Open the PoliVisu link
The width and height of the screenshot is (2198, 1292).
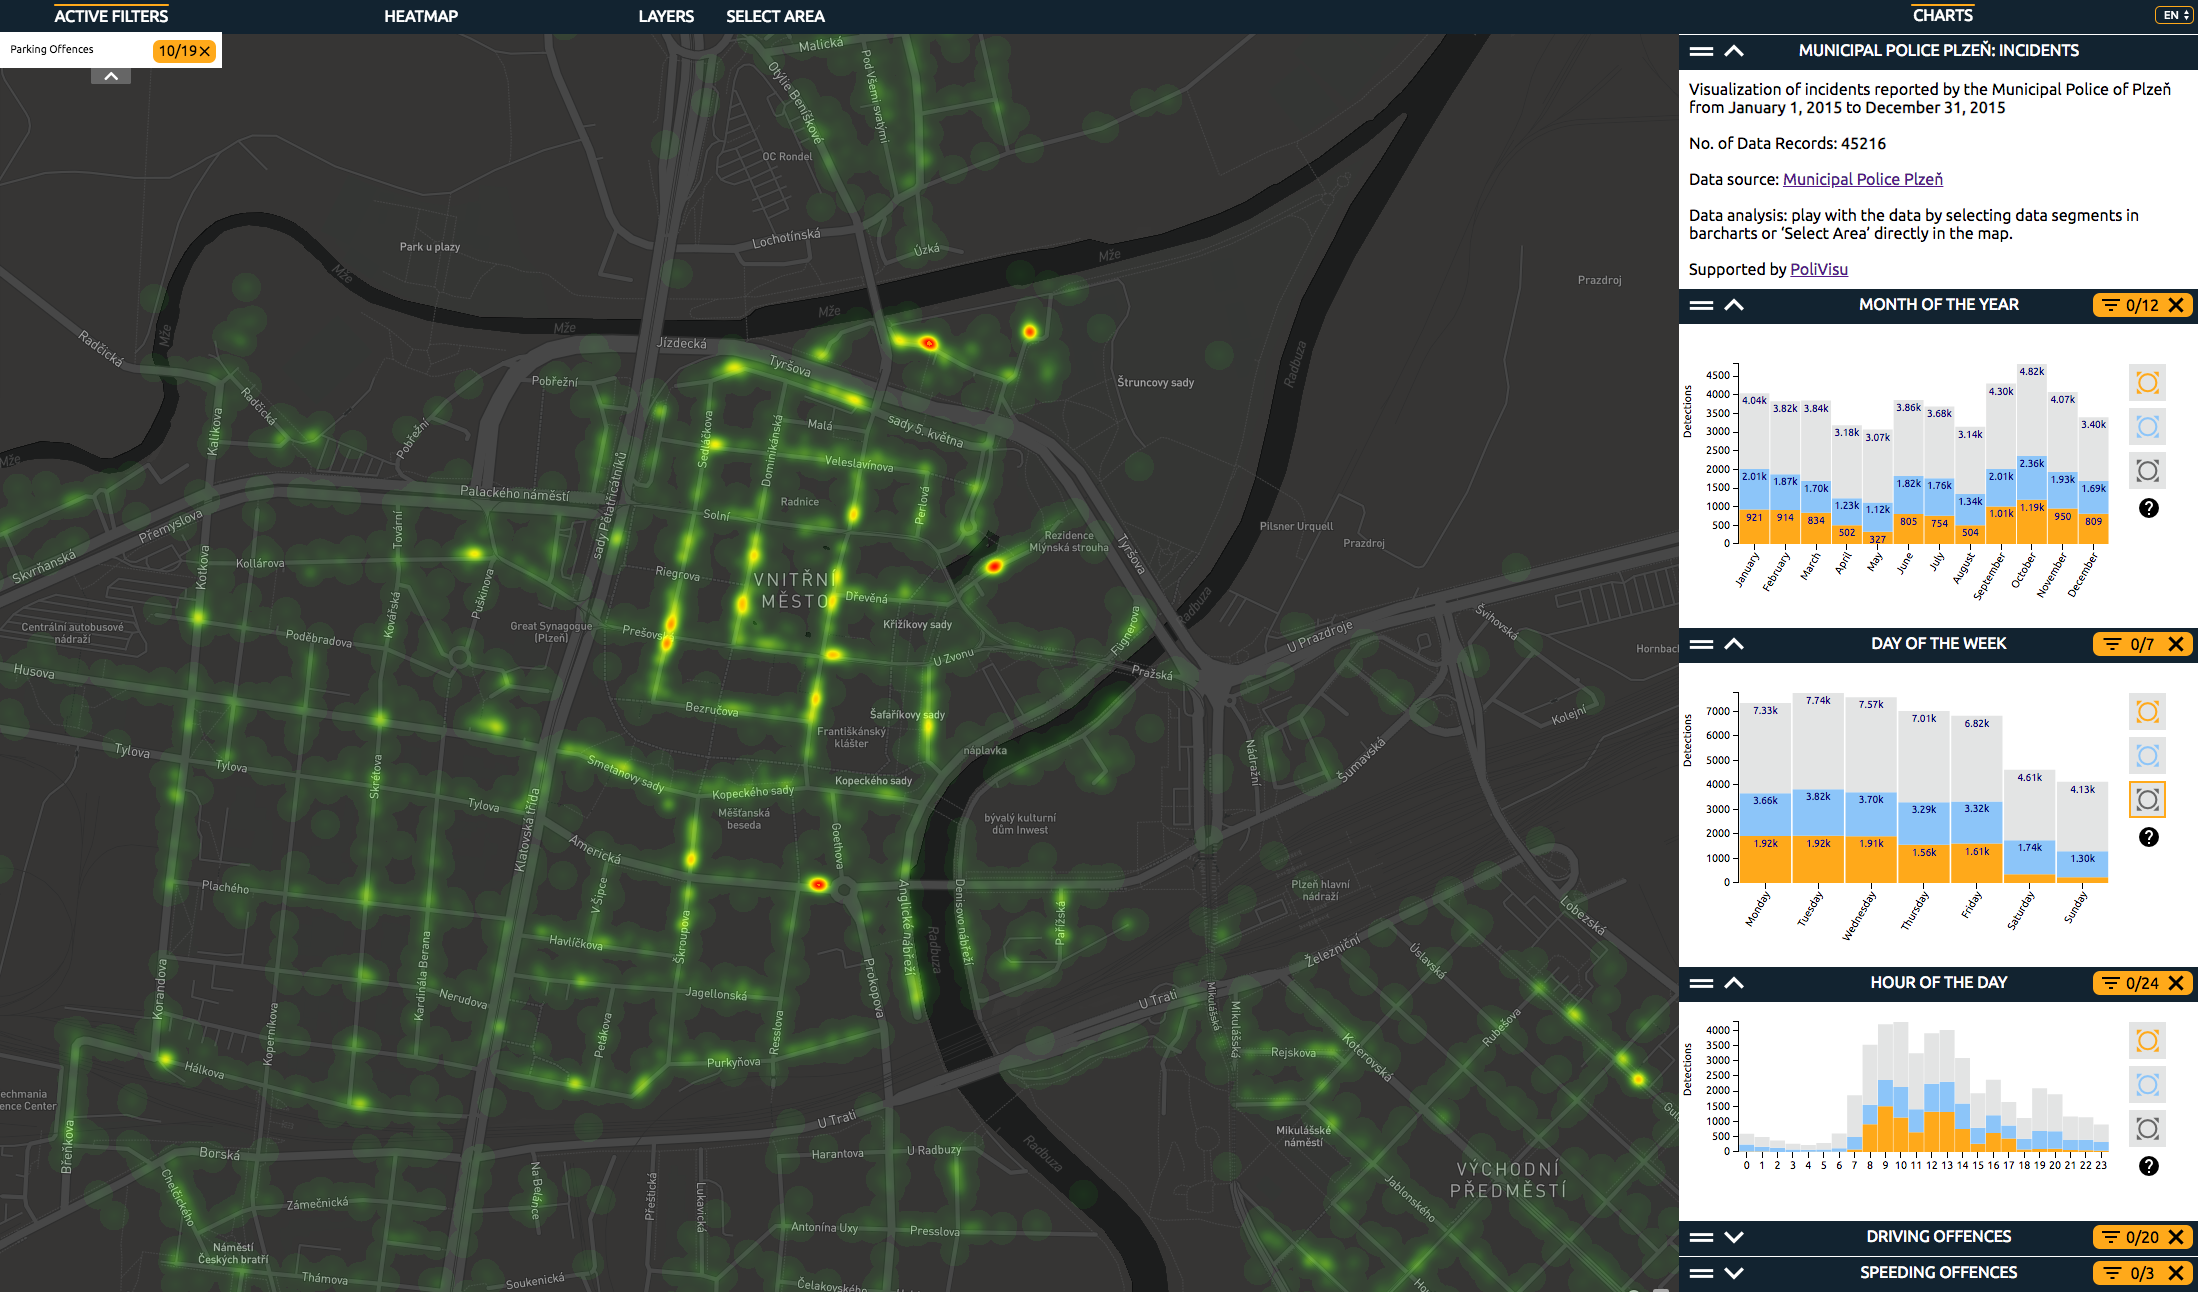(x=1818, y=269)
